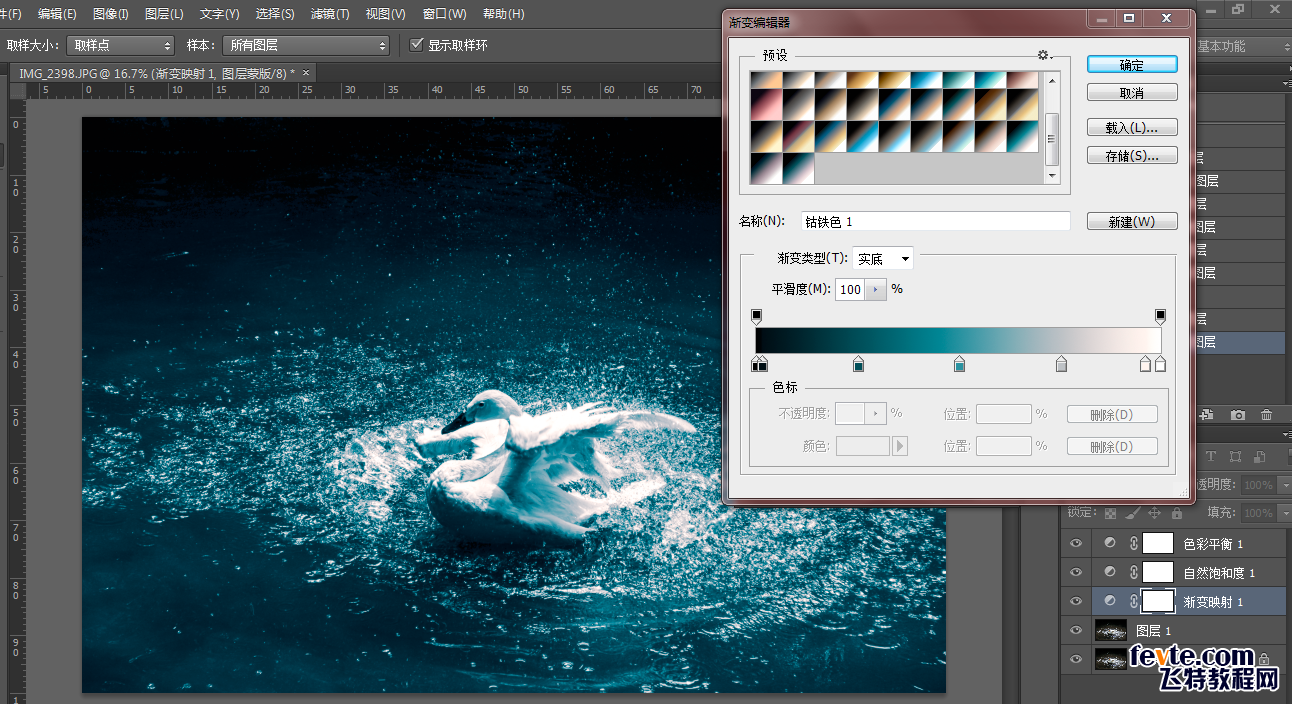Screen dimensions: 1292x704
Task: Hide the Gradient Map 1 layer
Action: [1076, 602]
